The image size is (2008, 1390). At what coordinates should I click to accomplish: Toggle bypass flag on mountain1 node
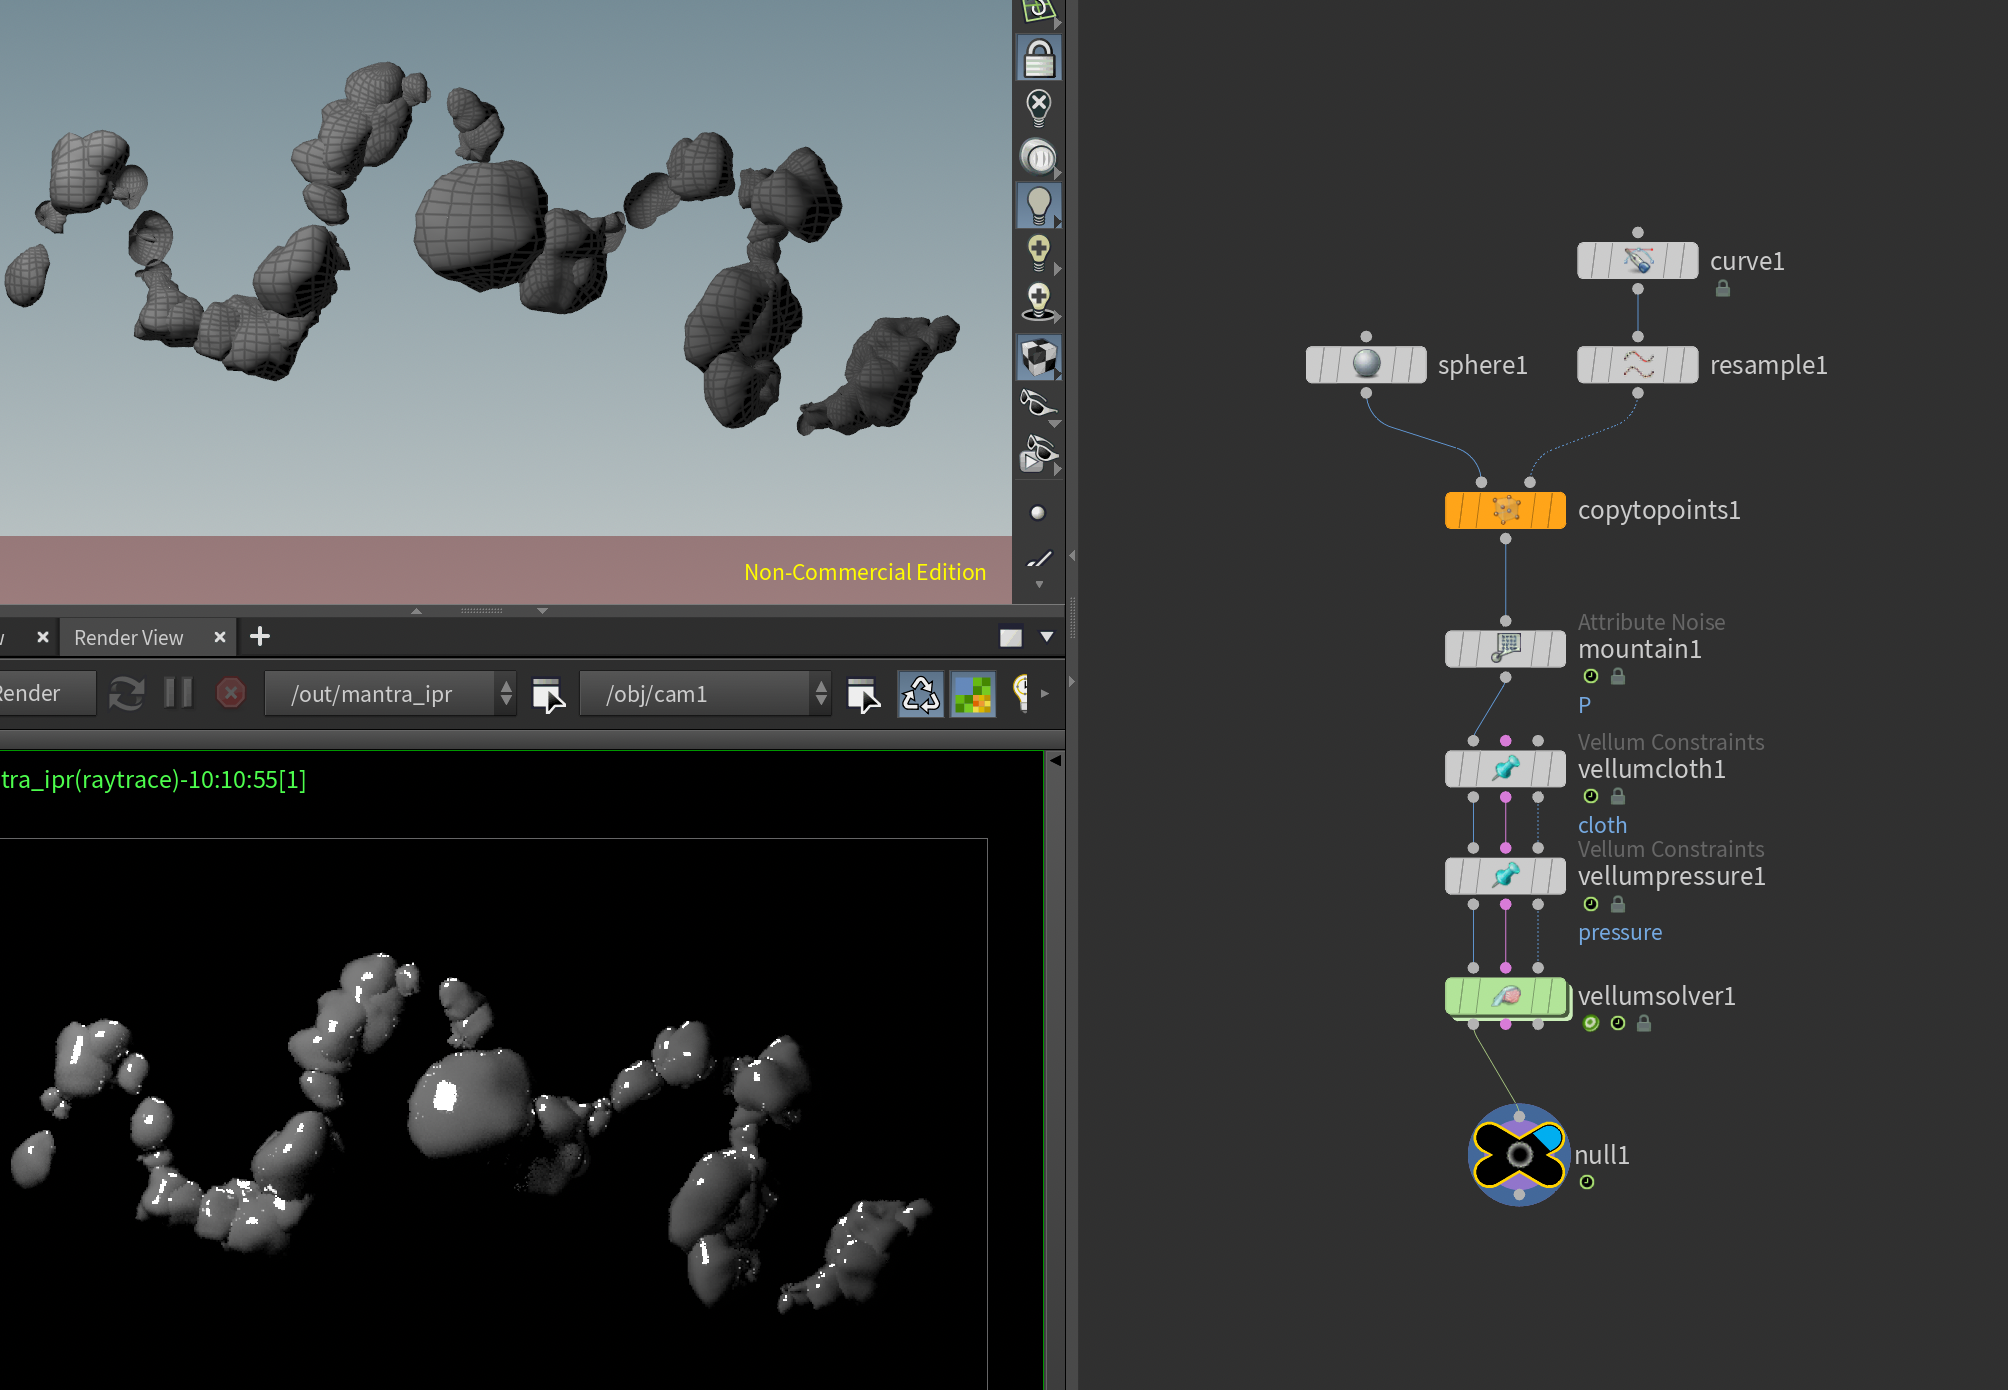tap(1454, 649)
